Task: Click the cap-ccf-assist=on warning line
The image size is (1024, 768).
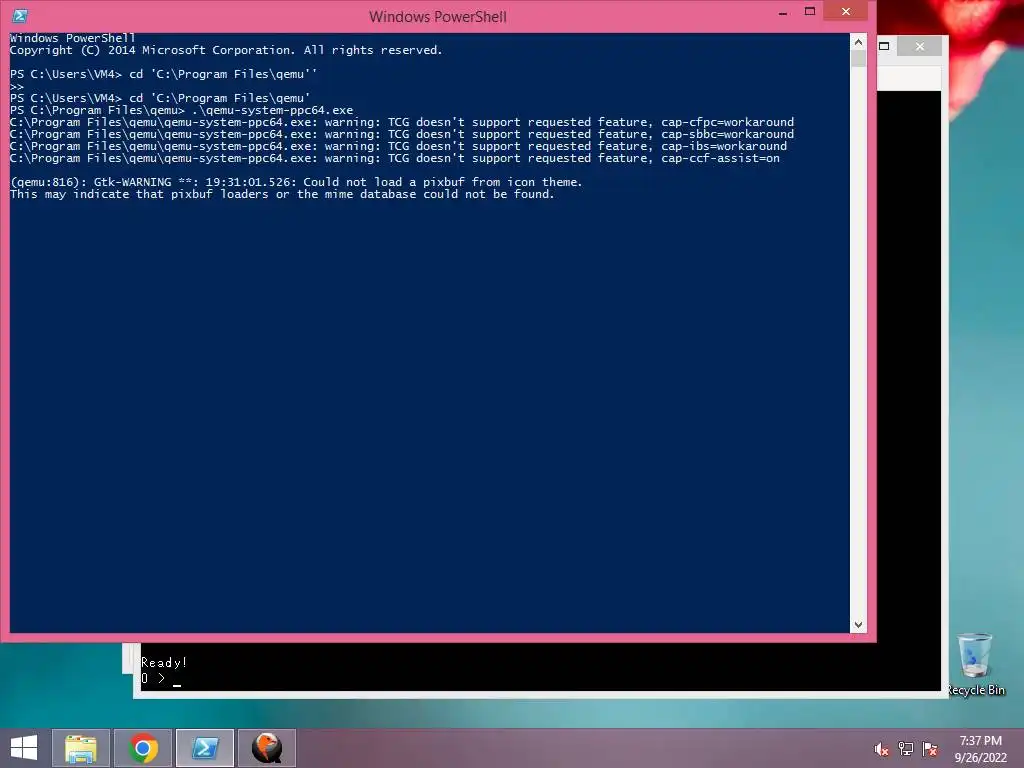Action: (x=394, y=158)
